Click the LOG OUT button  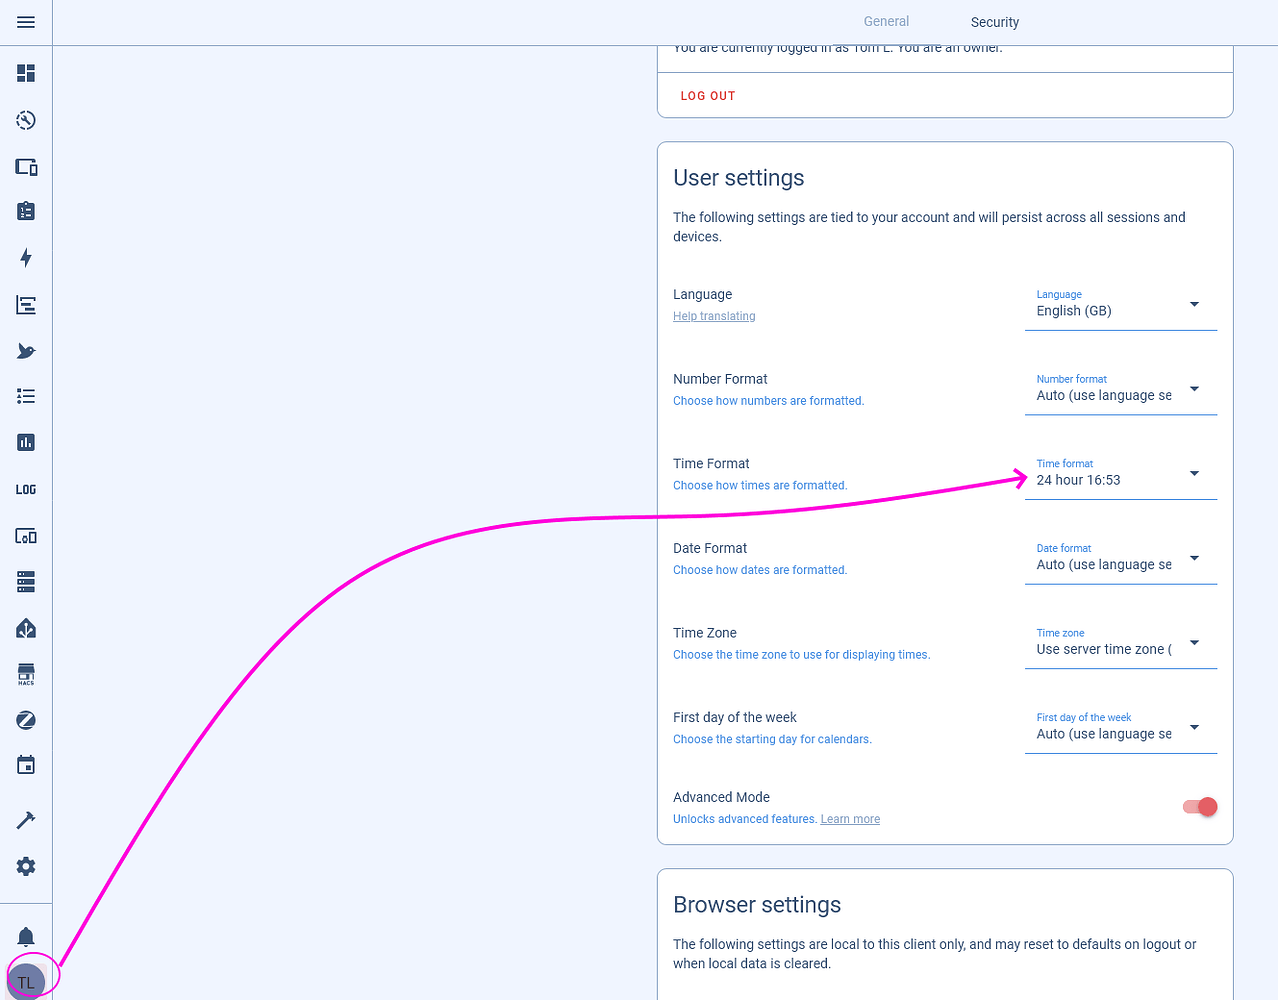coord(707,95)
